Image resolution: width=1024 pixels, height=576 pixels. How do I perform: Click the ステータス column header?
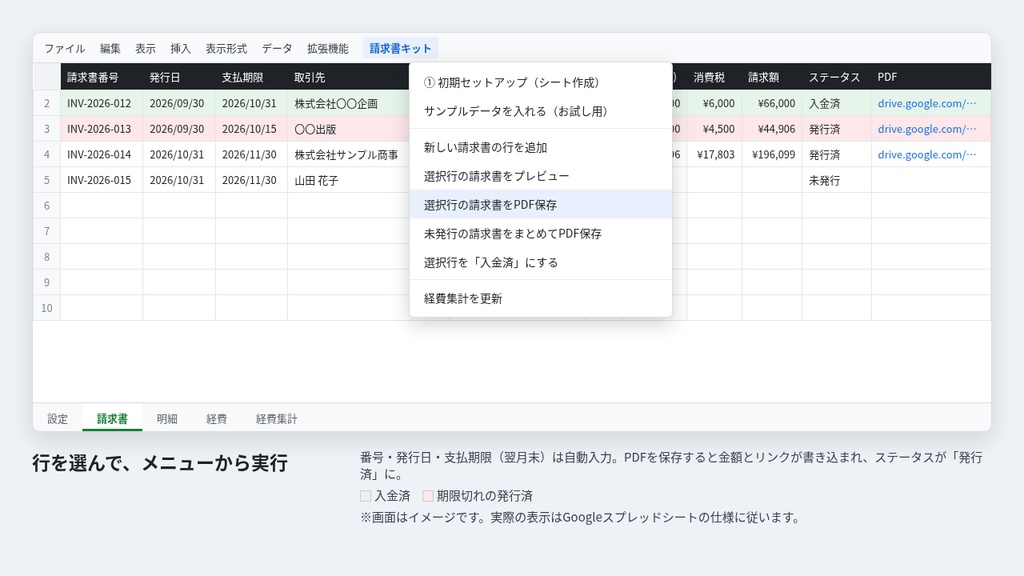click(x=837, y=77)
